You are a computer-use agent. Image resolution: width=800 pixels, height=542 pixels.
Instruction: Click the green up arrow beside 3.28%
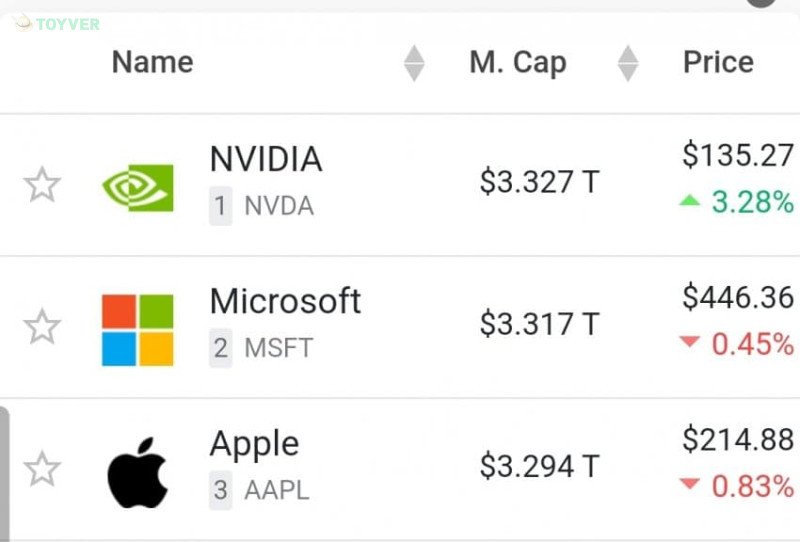pyautogui.click(x=689, y=202)
